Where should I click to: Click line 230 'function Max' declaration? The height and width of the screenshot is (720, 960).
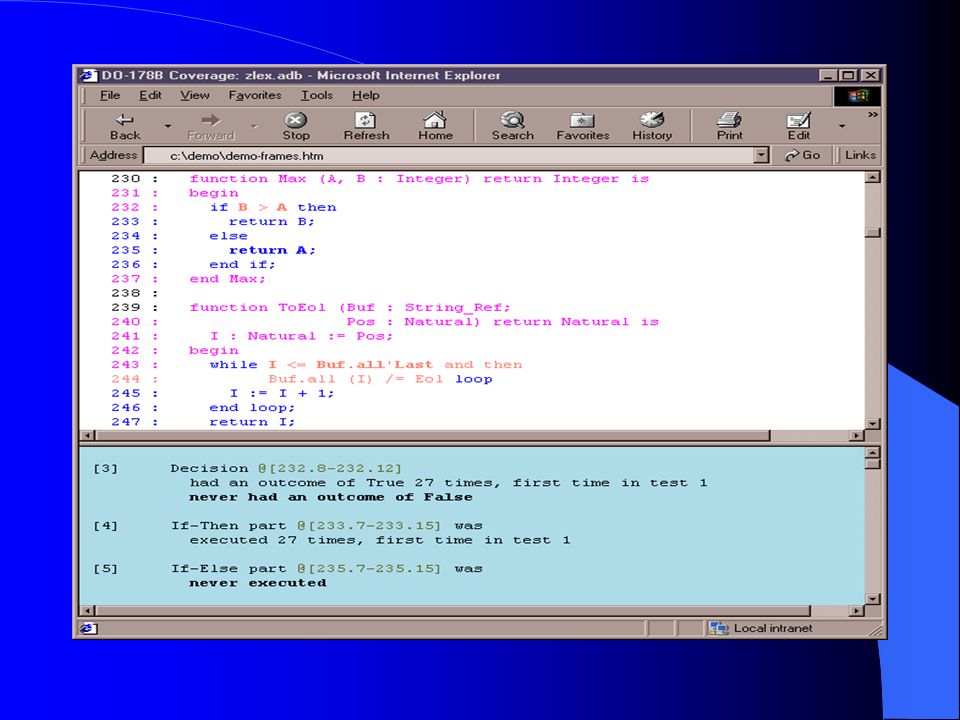point(419,179)
